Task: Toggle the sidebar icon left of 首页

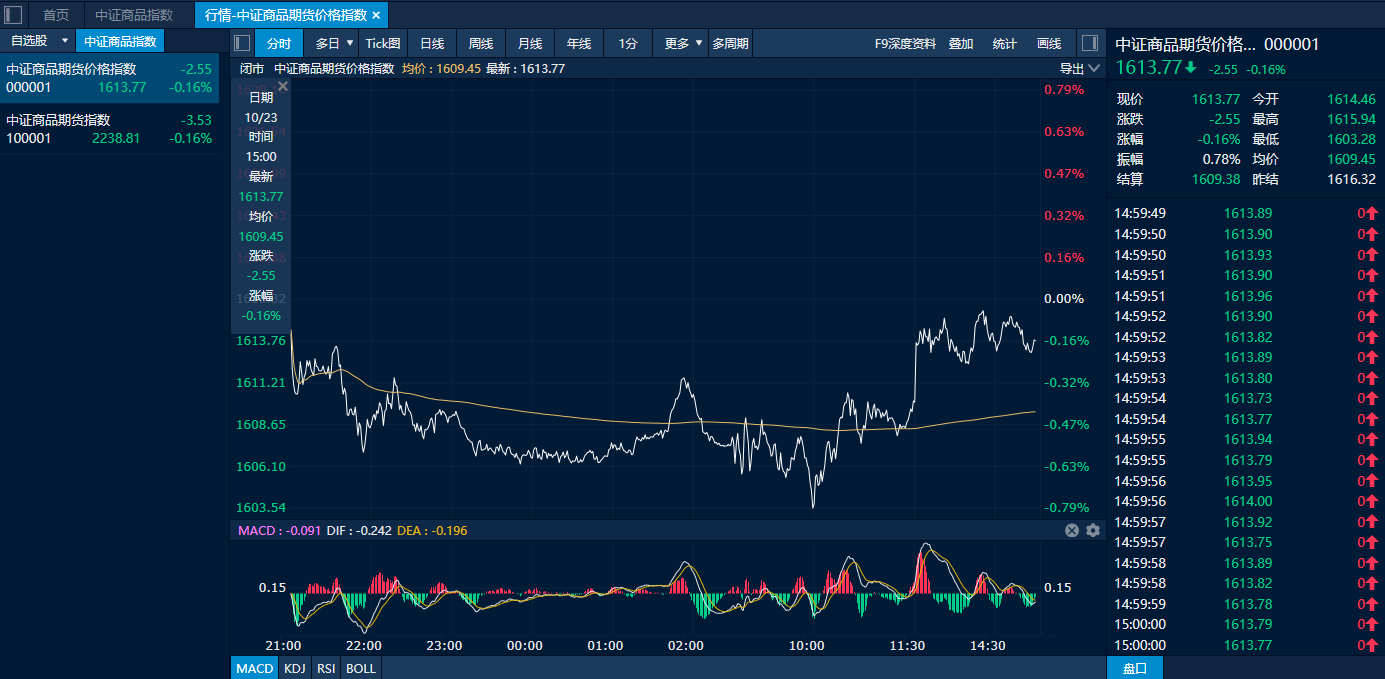Action: (x=14, y=15)
